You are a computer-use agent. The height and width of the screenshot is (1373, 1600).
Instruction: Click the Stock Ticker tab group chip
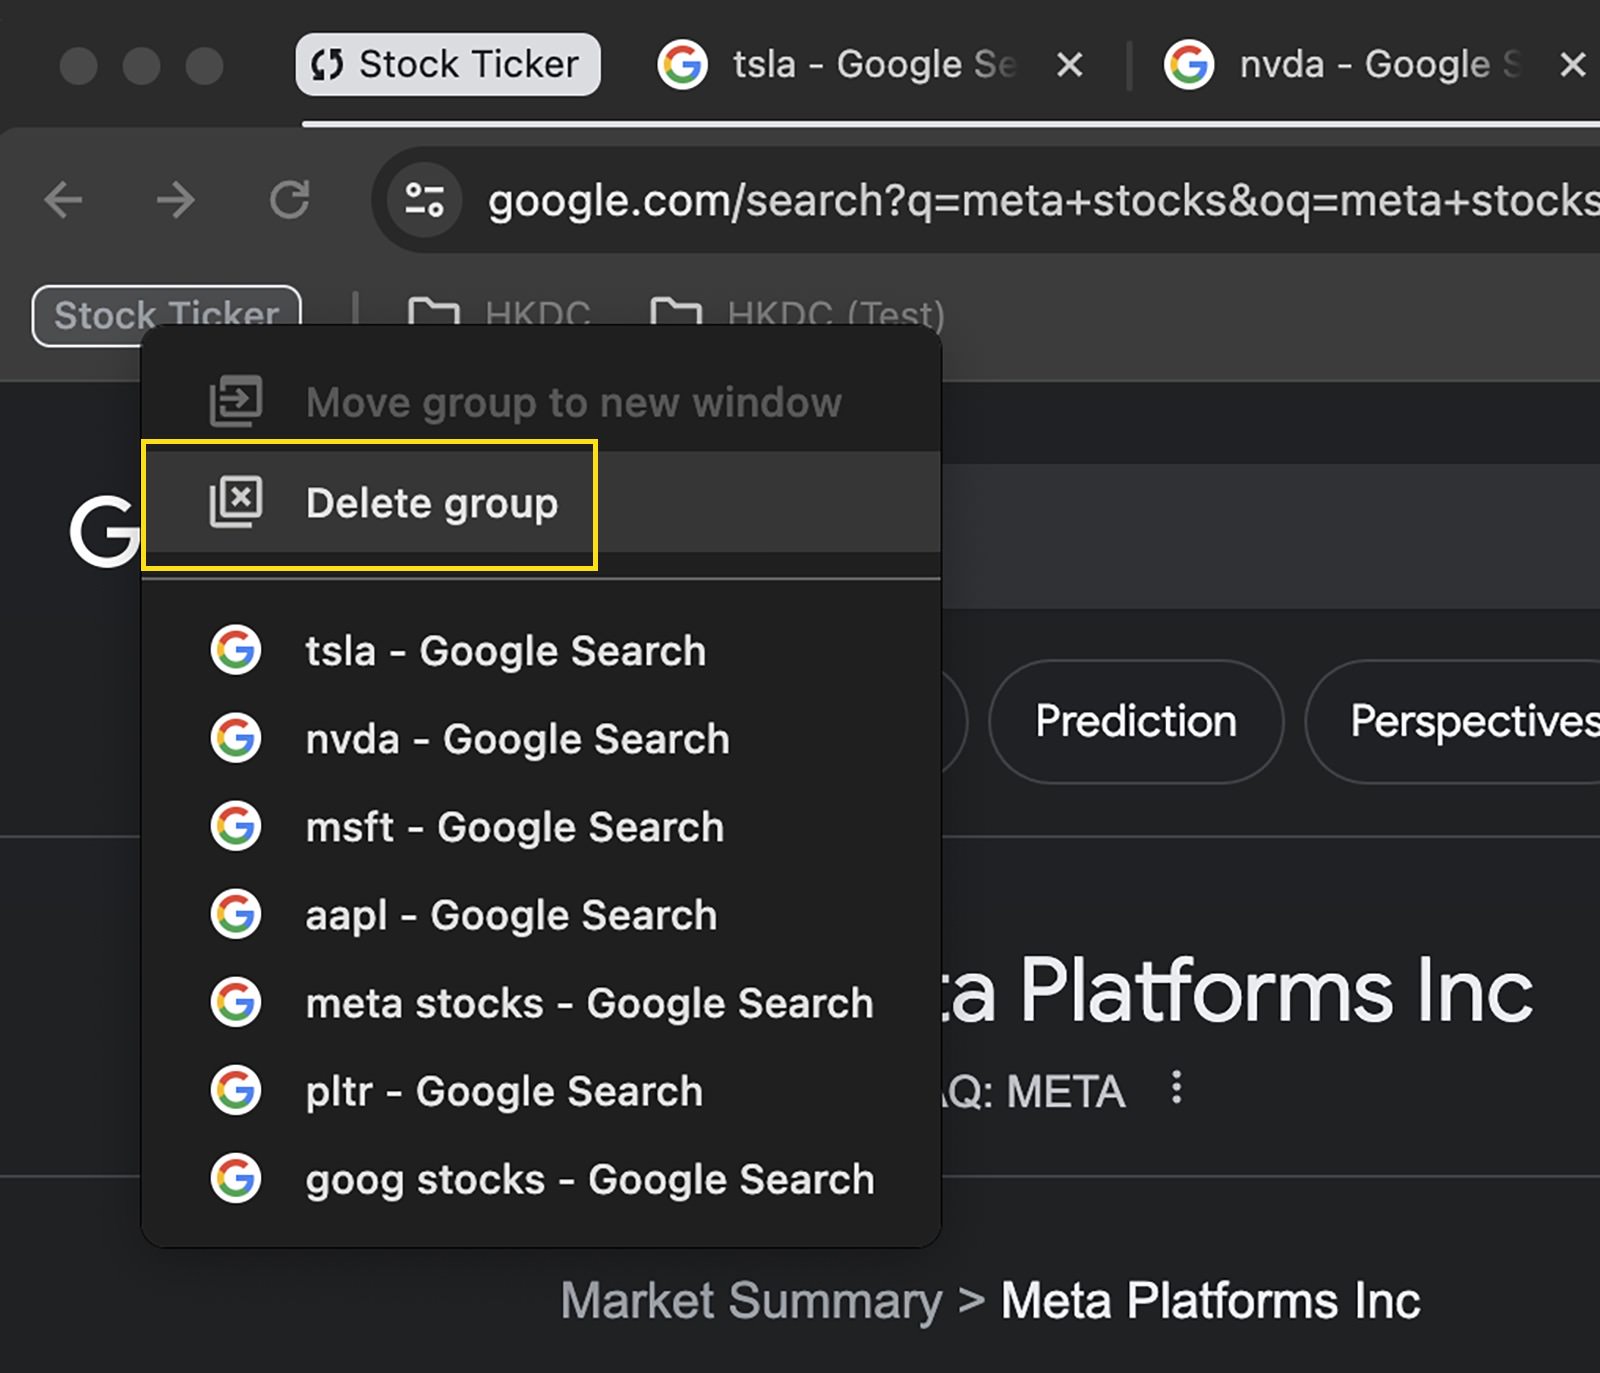point(447,65)
